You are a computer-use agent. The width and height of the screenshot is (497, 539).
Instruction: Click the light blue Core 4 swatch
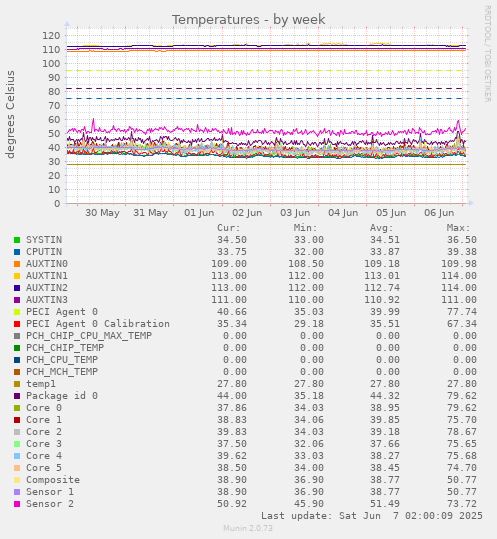pos(17,456)
